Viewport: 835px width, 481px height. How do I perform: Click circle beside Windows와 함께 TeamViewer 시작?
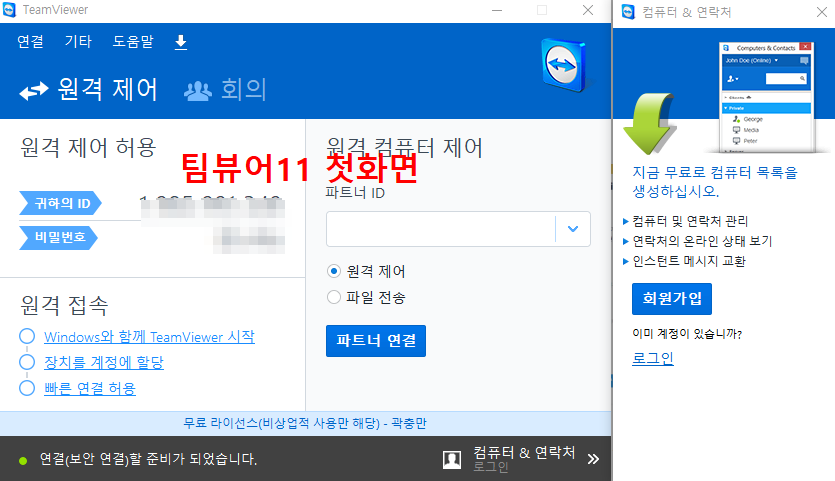coord(27,336)
